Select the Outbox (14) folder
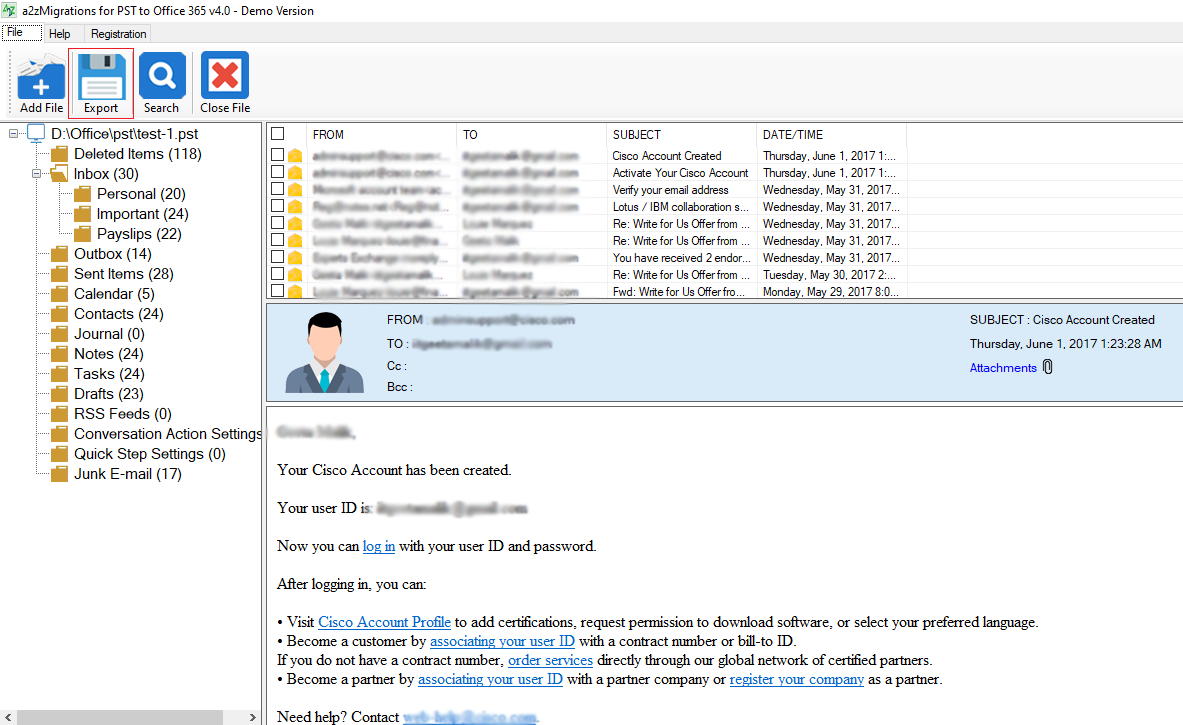Viewport: 1183px width, 725px height. [112, 254]
